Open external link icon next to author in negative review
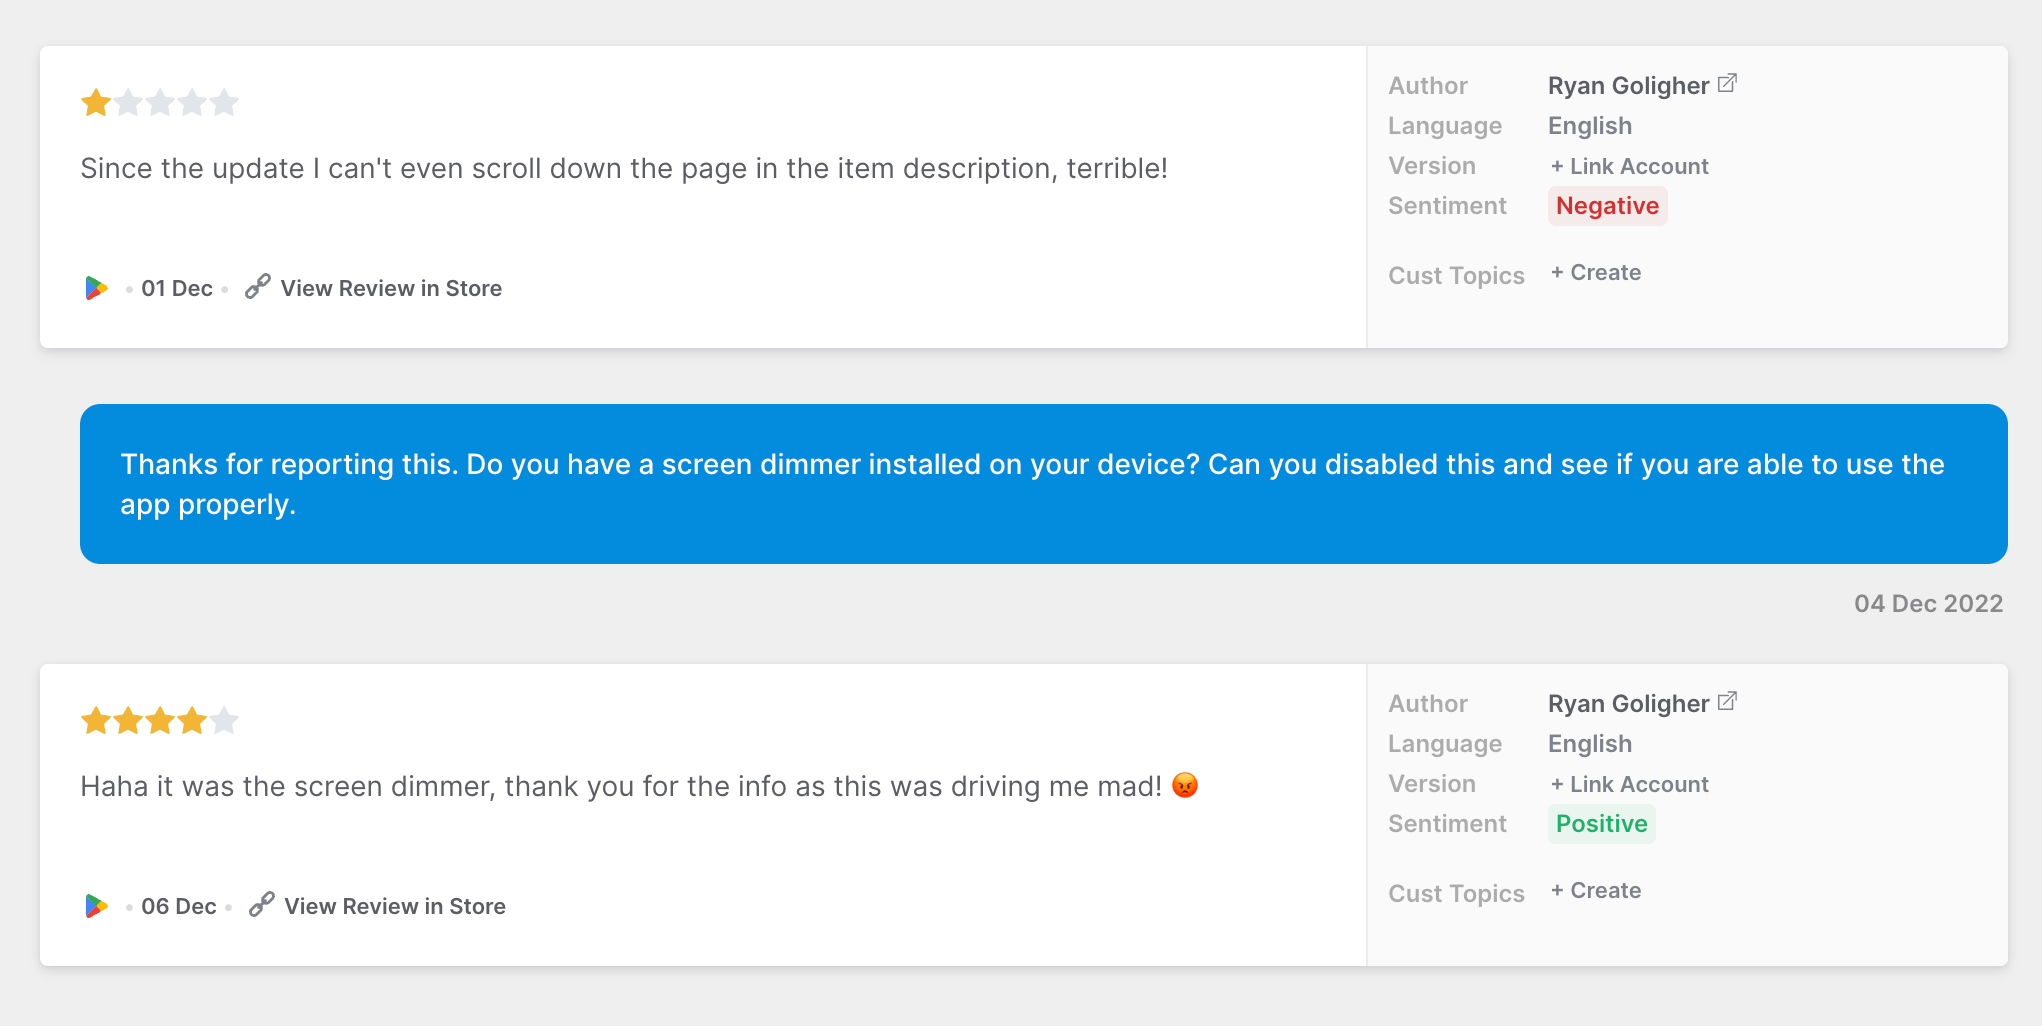 [1728, 84]
